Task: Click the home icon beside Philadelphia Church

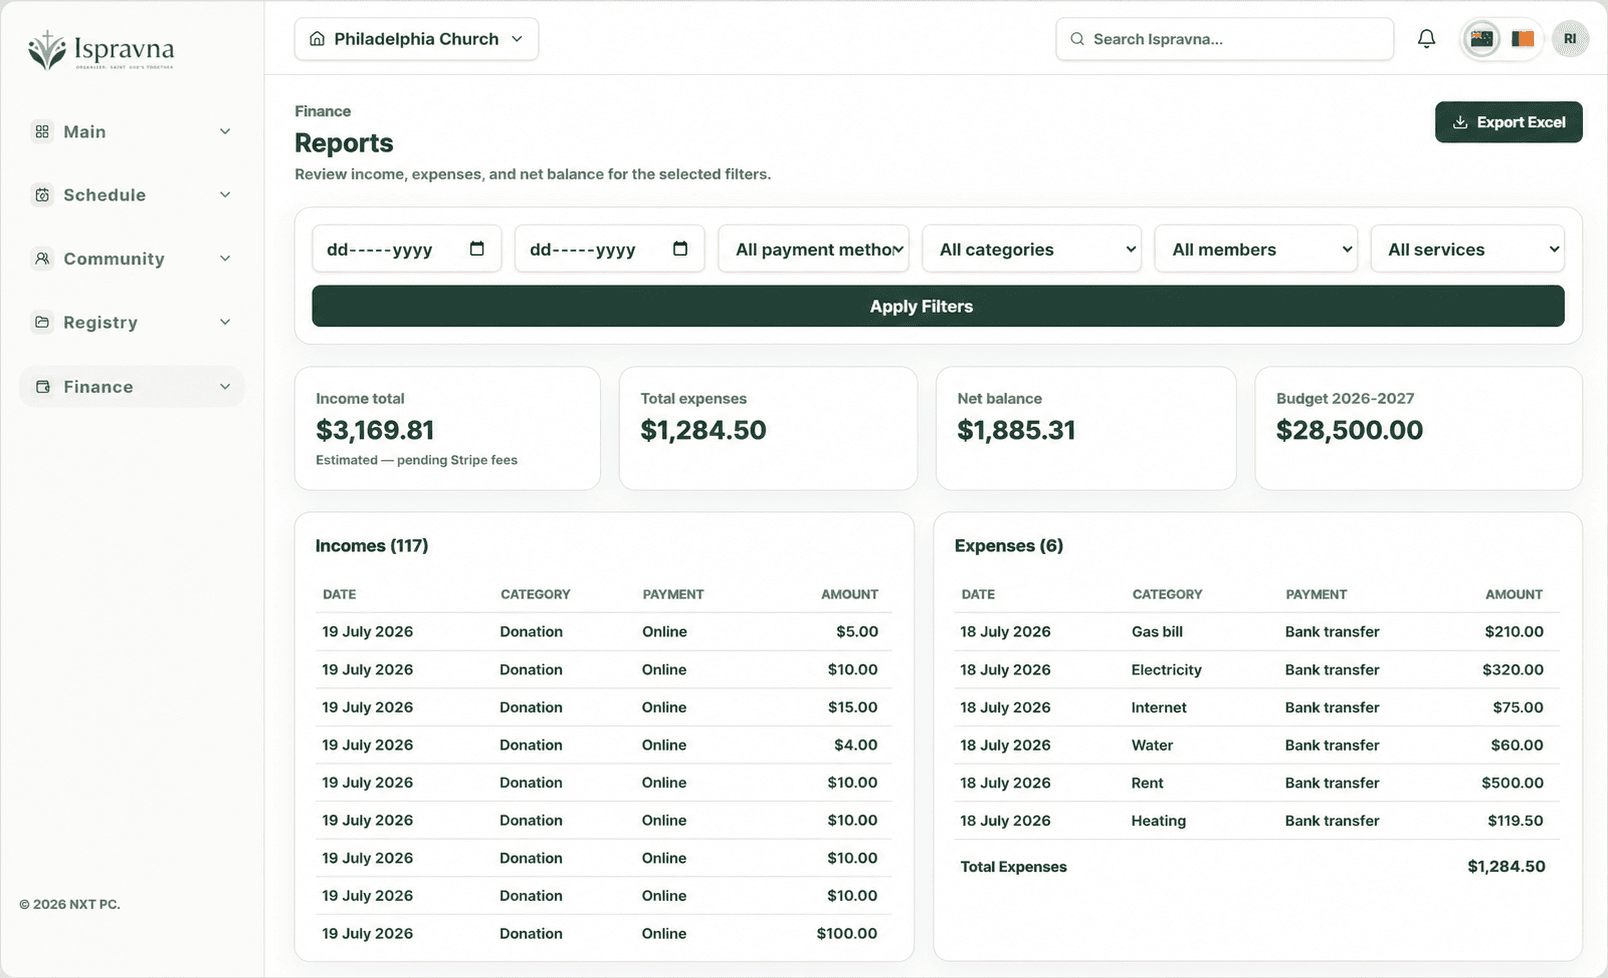Action: [317, 39]
